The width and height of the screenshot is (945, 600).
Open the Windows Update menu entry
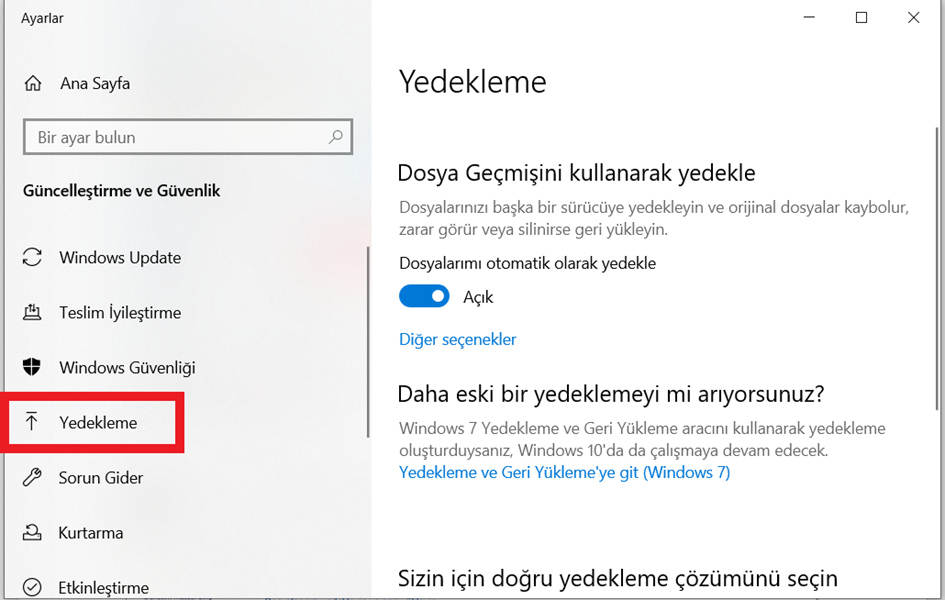[x=102, y=257]
